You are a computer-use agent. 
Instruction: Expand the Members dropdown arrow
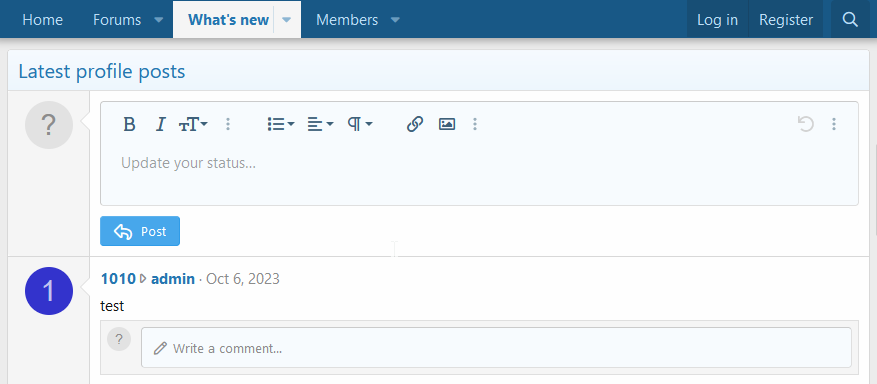click(395, 20)
